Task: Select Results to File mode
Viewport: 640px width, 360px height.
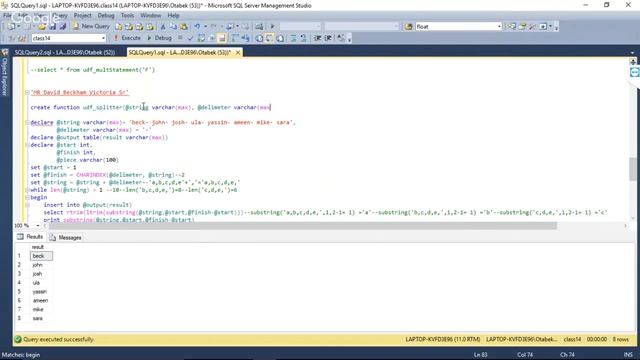Action: point(280,38)
